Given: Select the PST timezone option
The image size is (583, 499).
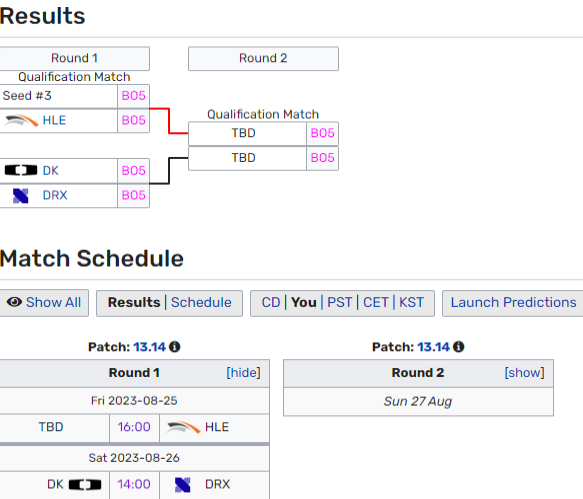Looking at the screenshot, I should pyautogui.click(x=339, y=302).
